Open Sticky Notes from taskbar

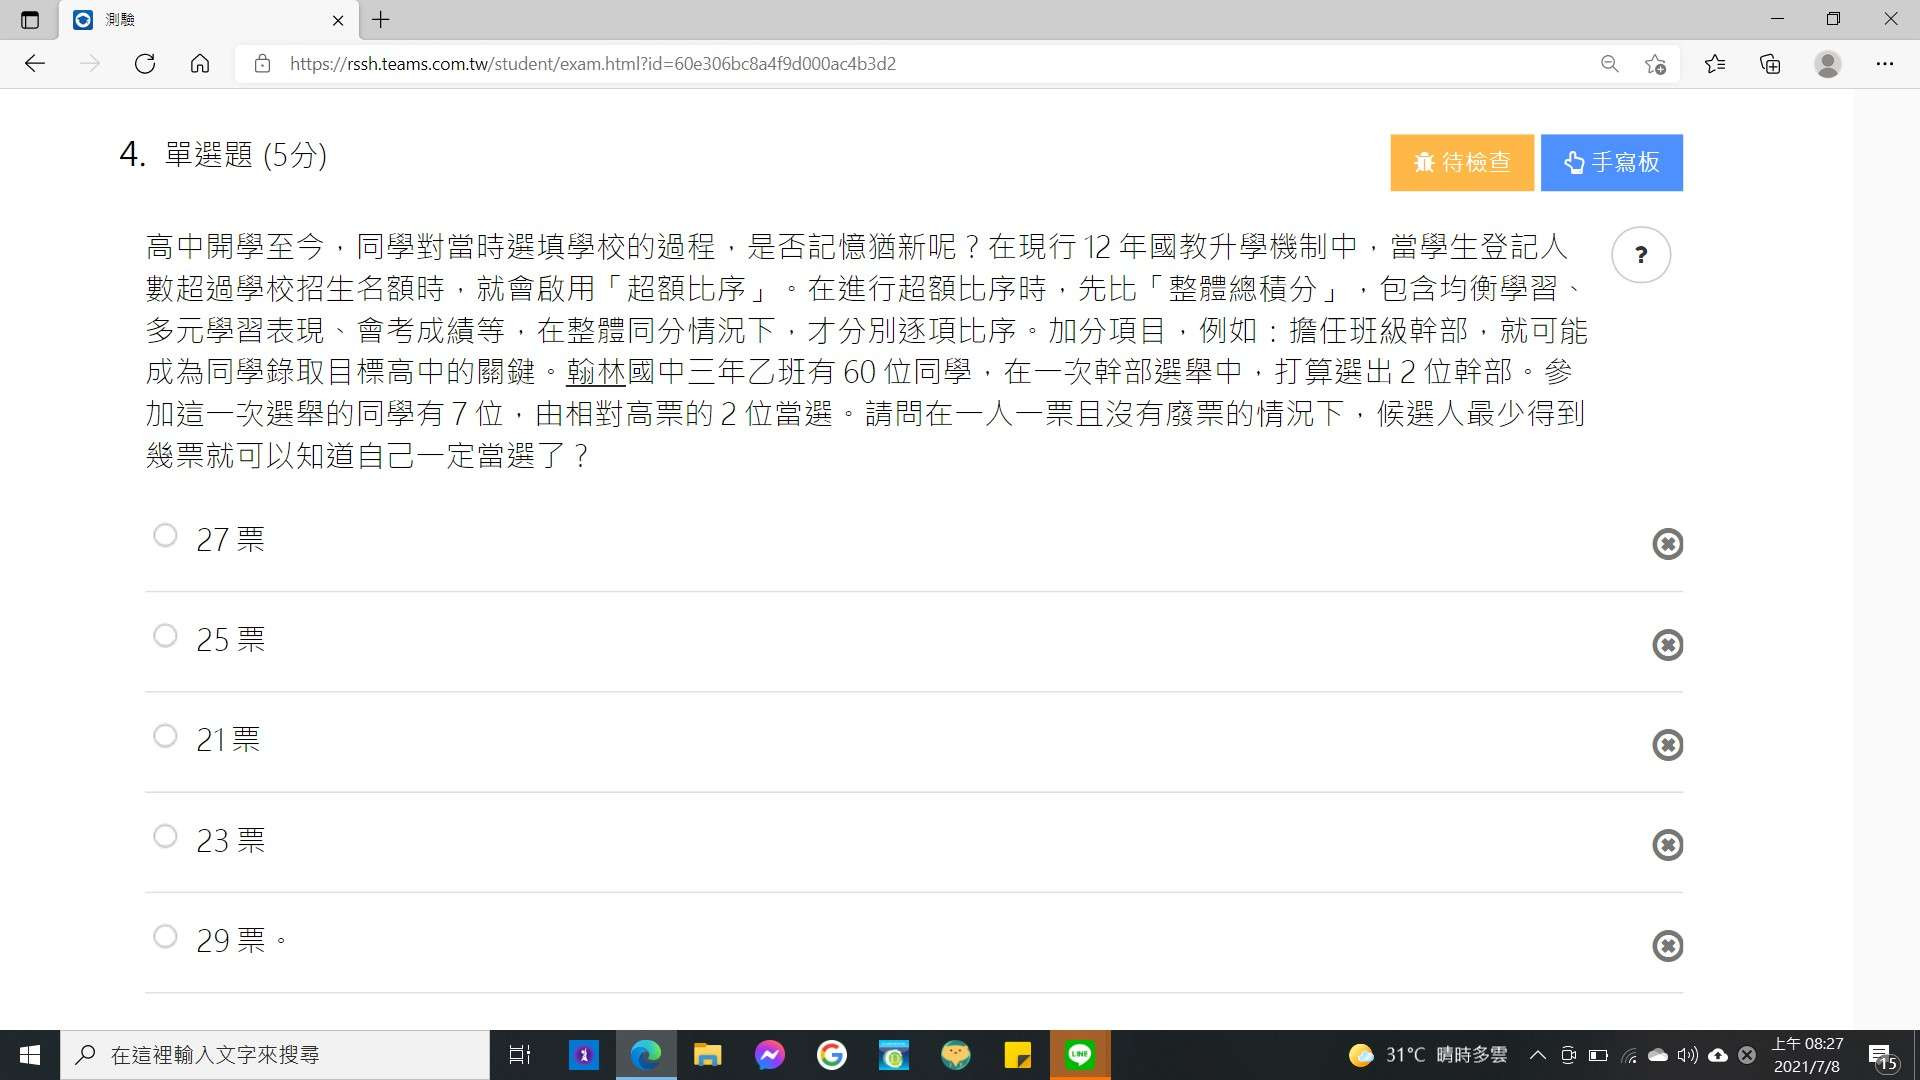click(x=1018, y=1055)
